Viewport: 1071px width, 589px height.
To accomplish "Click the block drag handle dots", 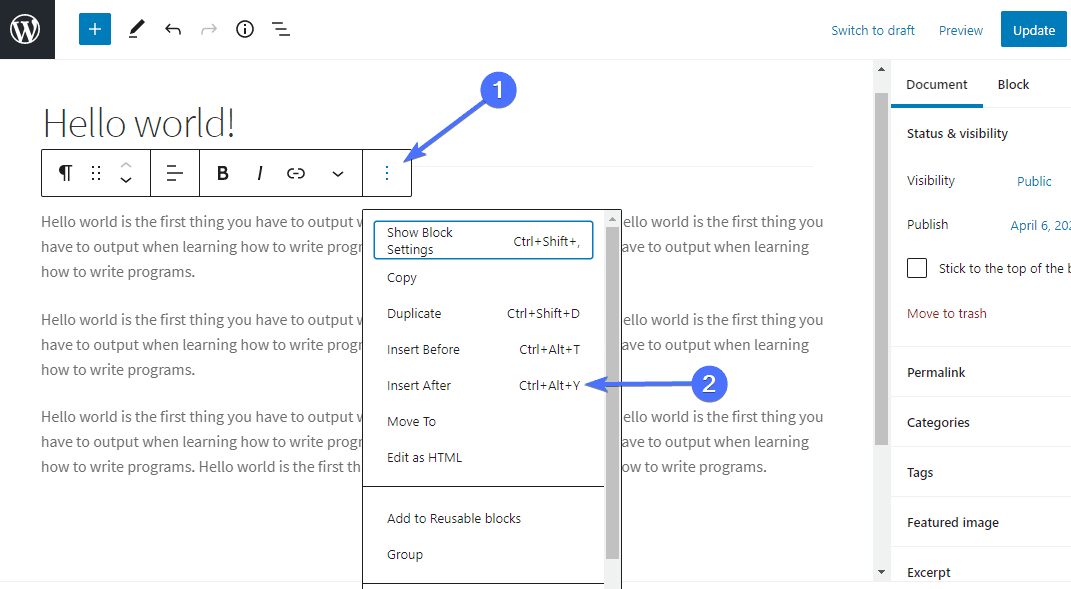I will [x=96, y=174].
